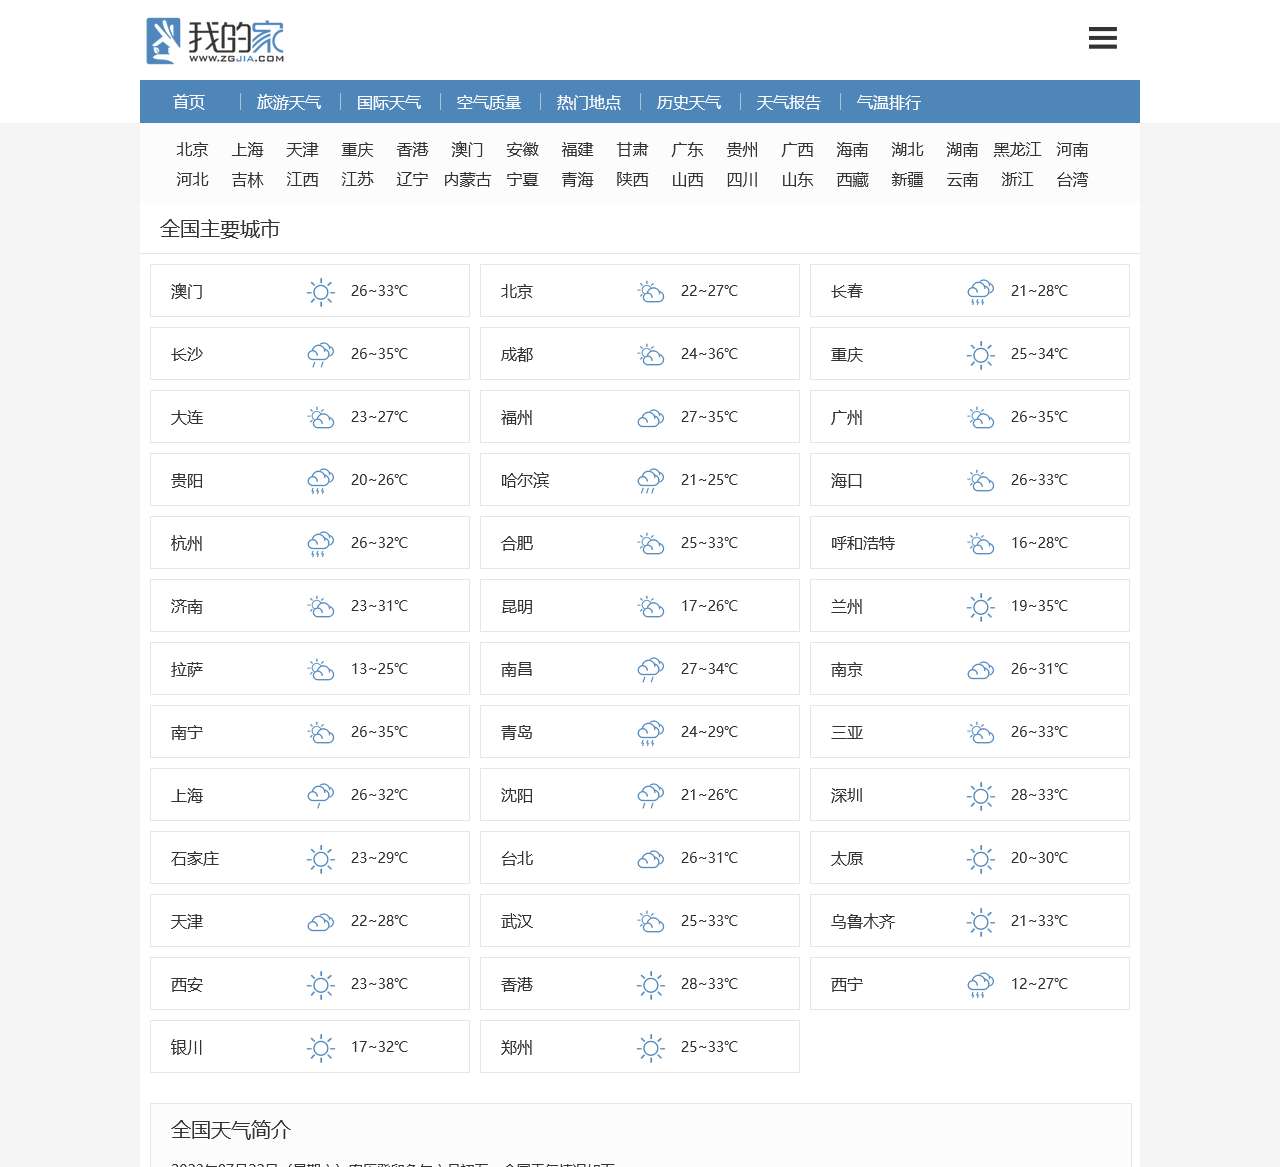Click the rain icon for 西宁

[980, 985]
